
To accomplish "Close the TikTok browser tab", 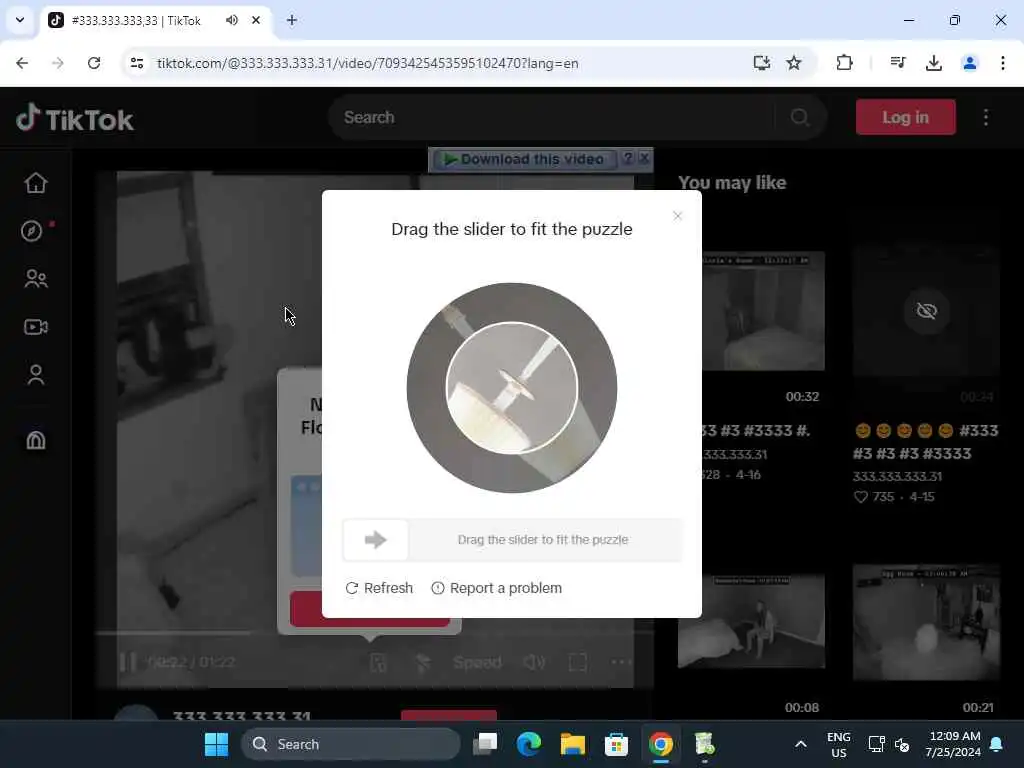I will 256,20.
